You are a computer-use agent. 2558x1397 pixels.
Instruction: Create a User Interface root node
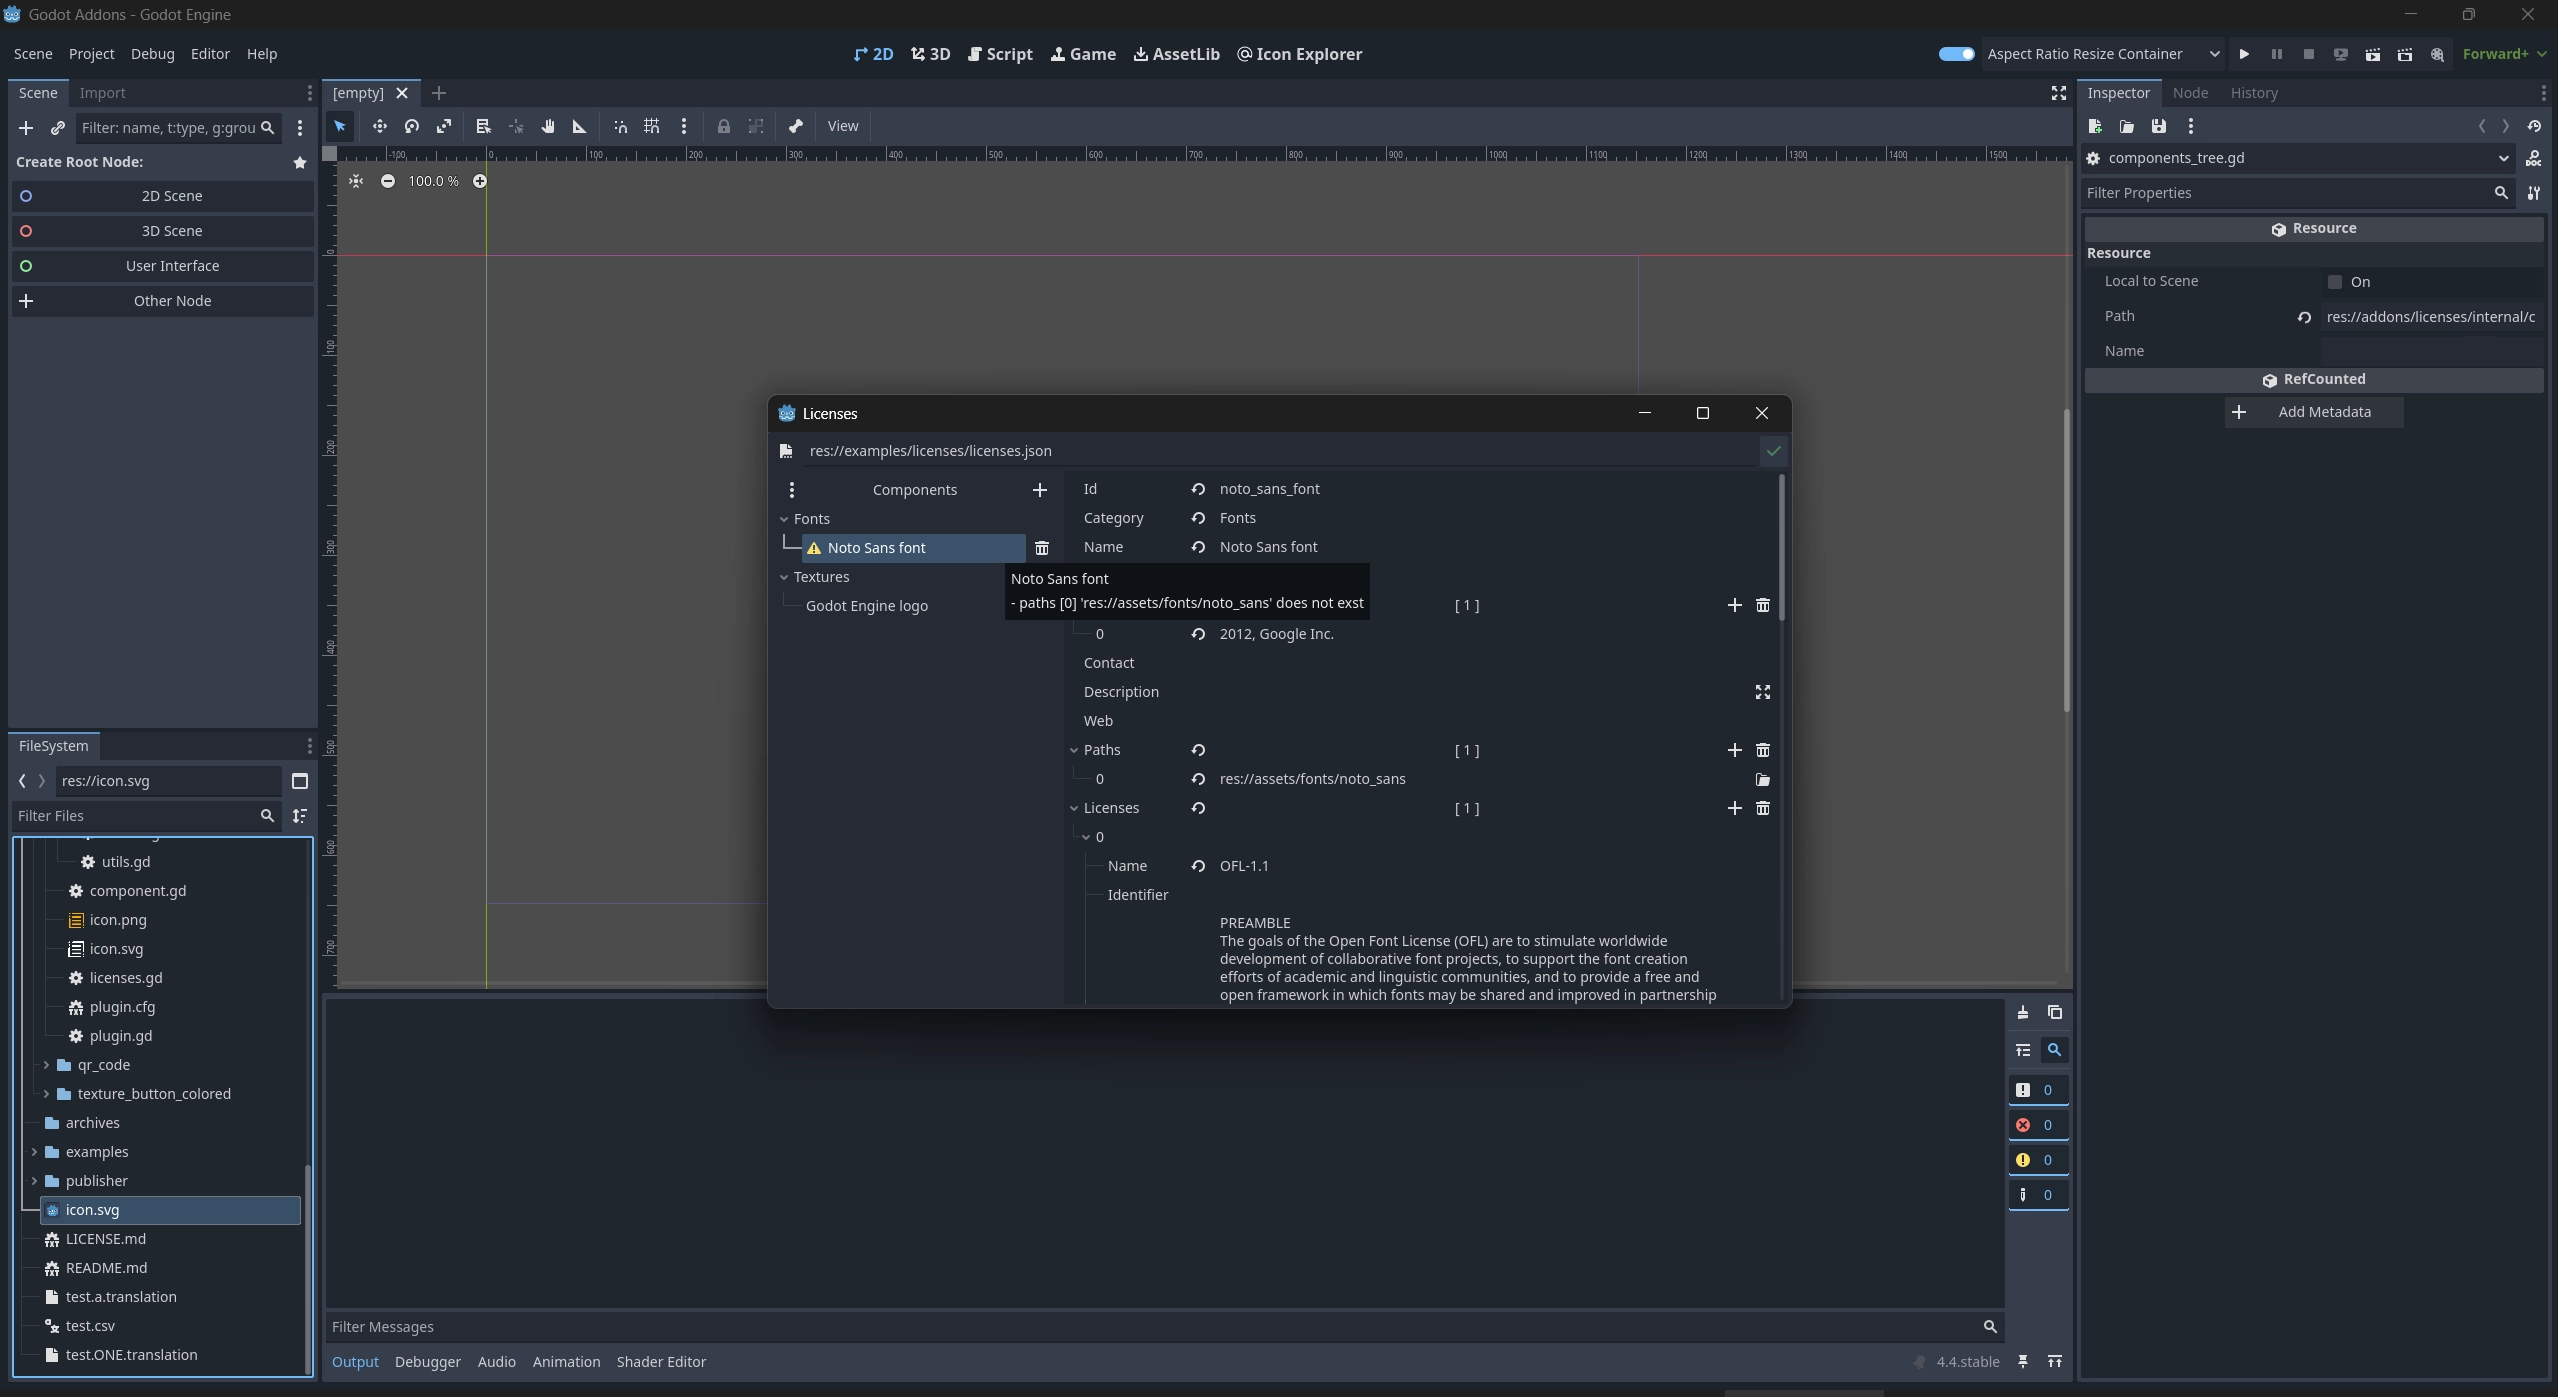162,266
